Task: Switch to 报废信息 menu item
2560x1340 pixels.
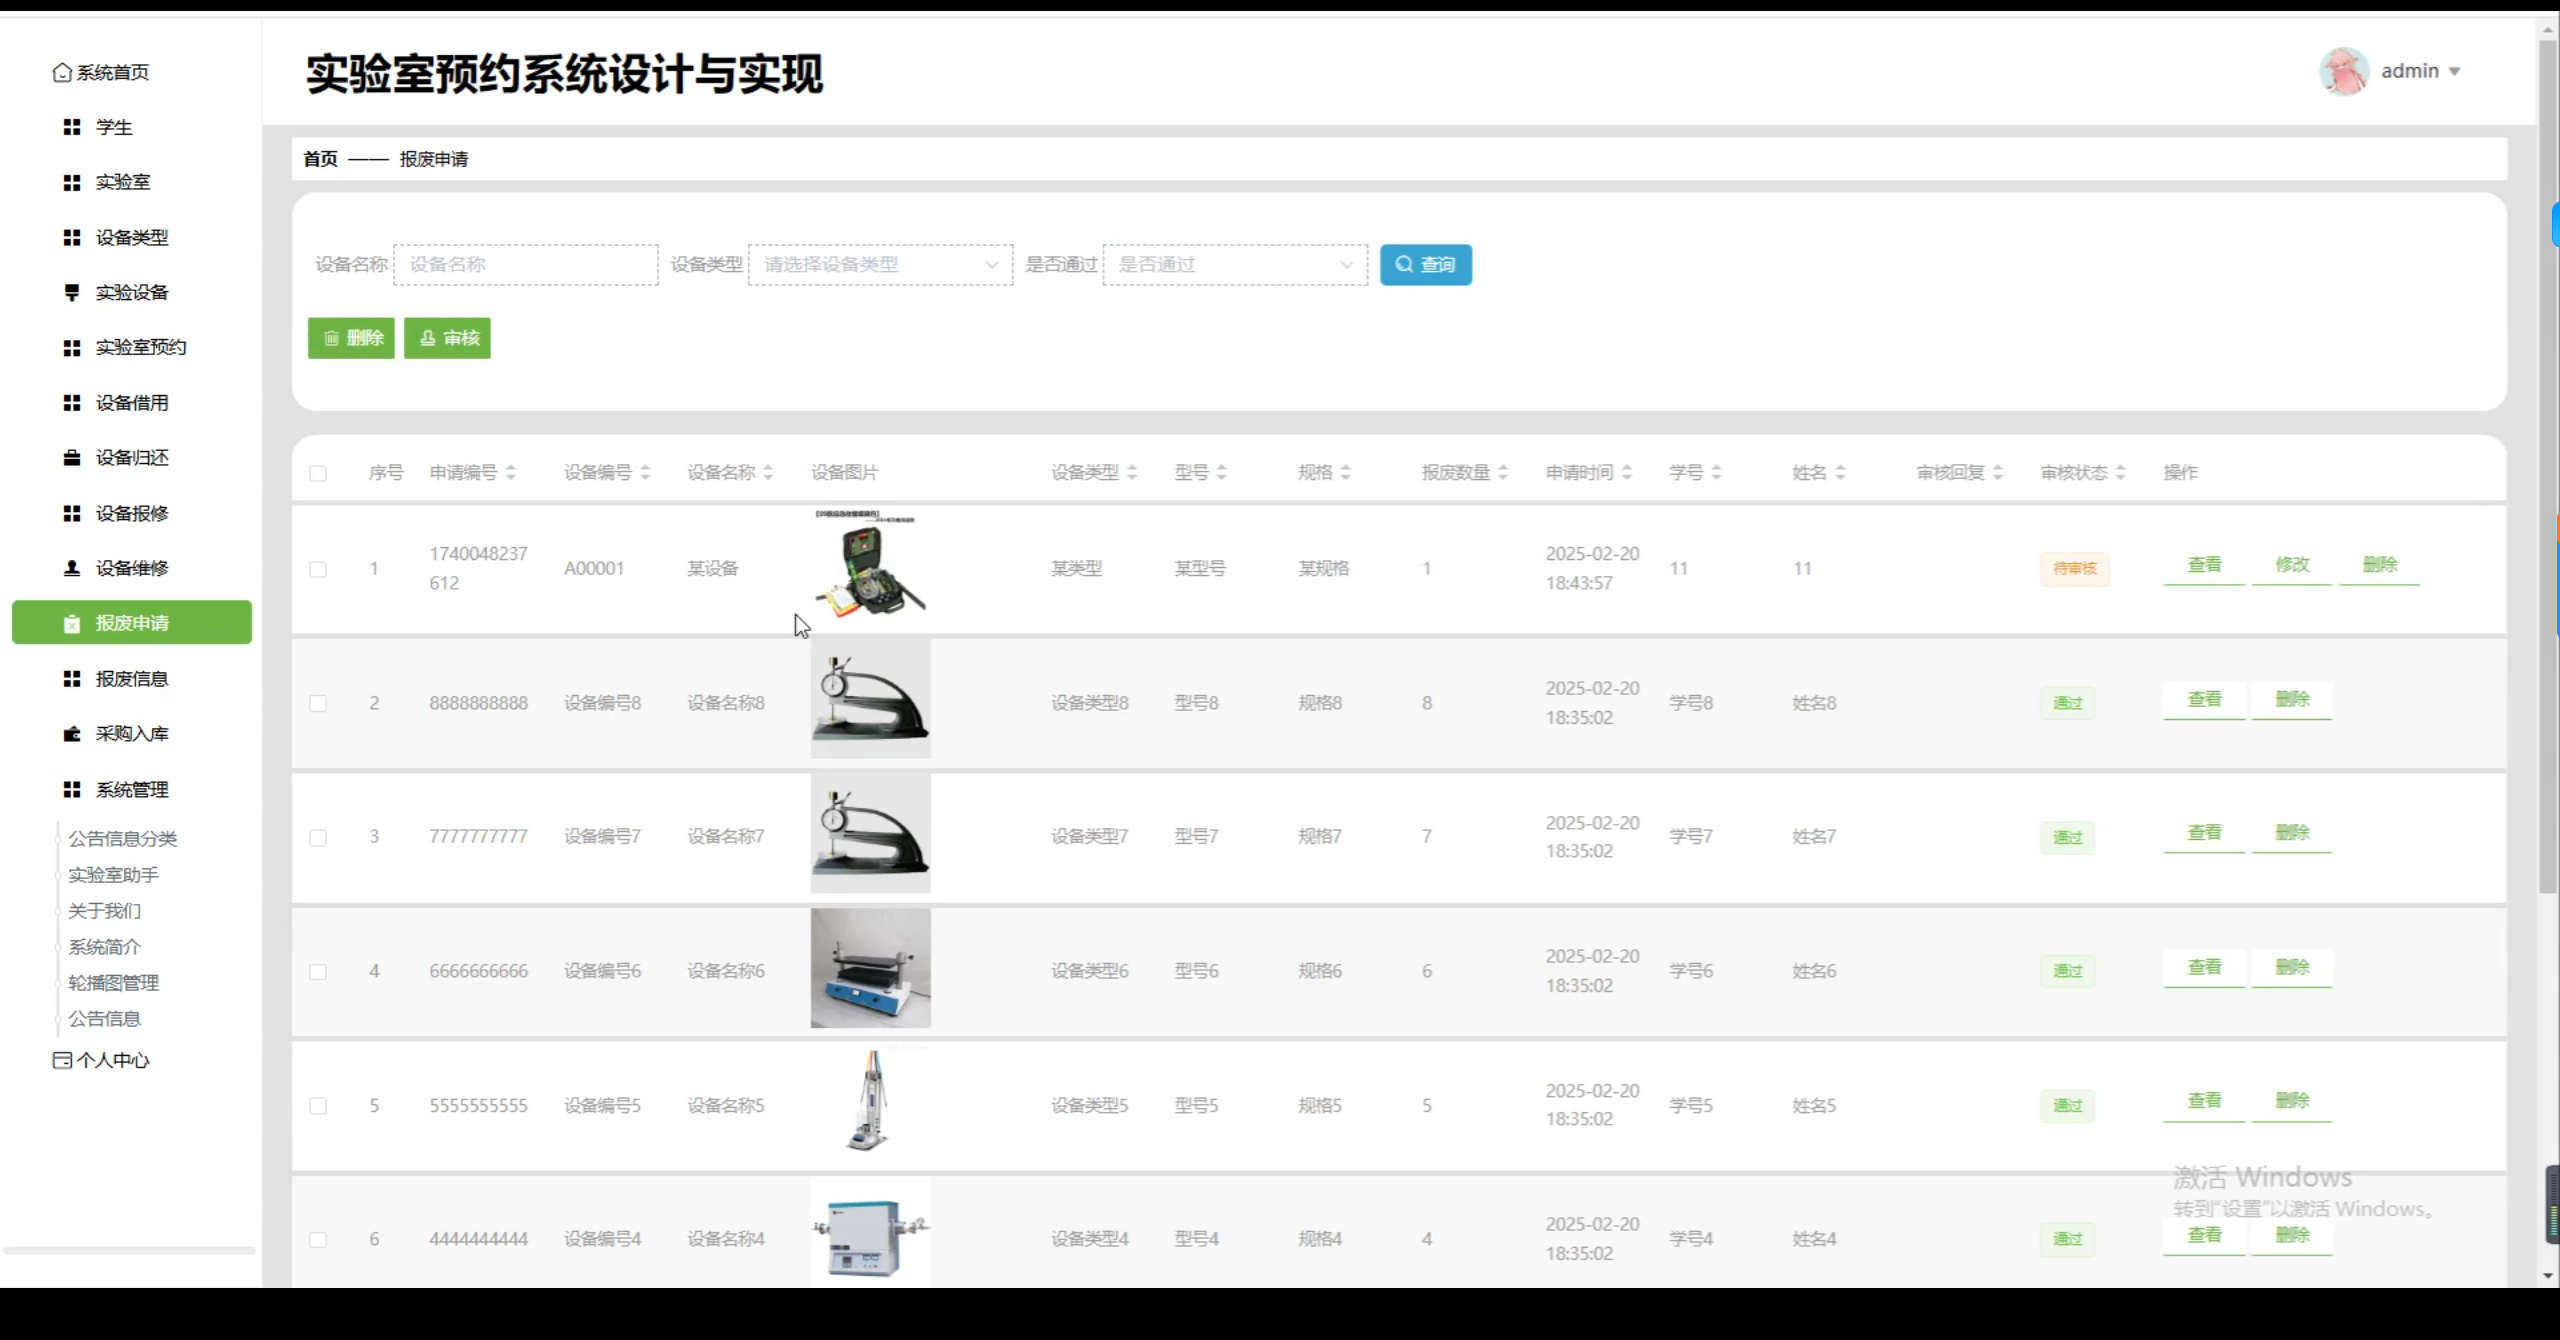Action: pyautogui.click(x=131, y=678)
